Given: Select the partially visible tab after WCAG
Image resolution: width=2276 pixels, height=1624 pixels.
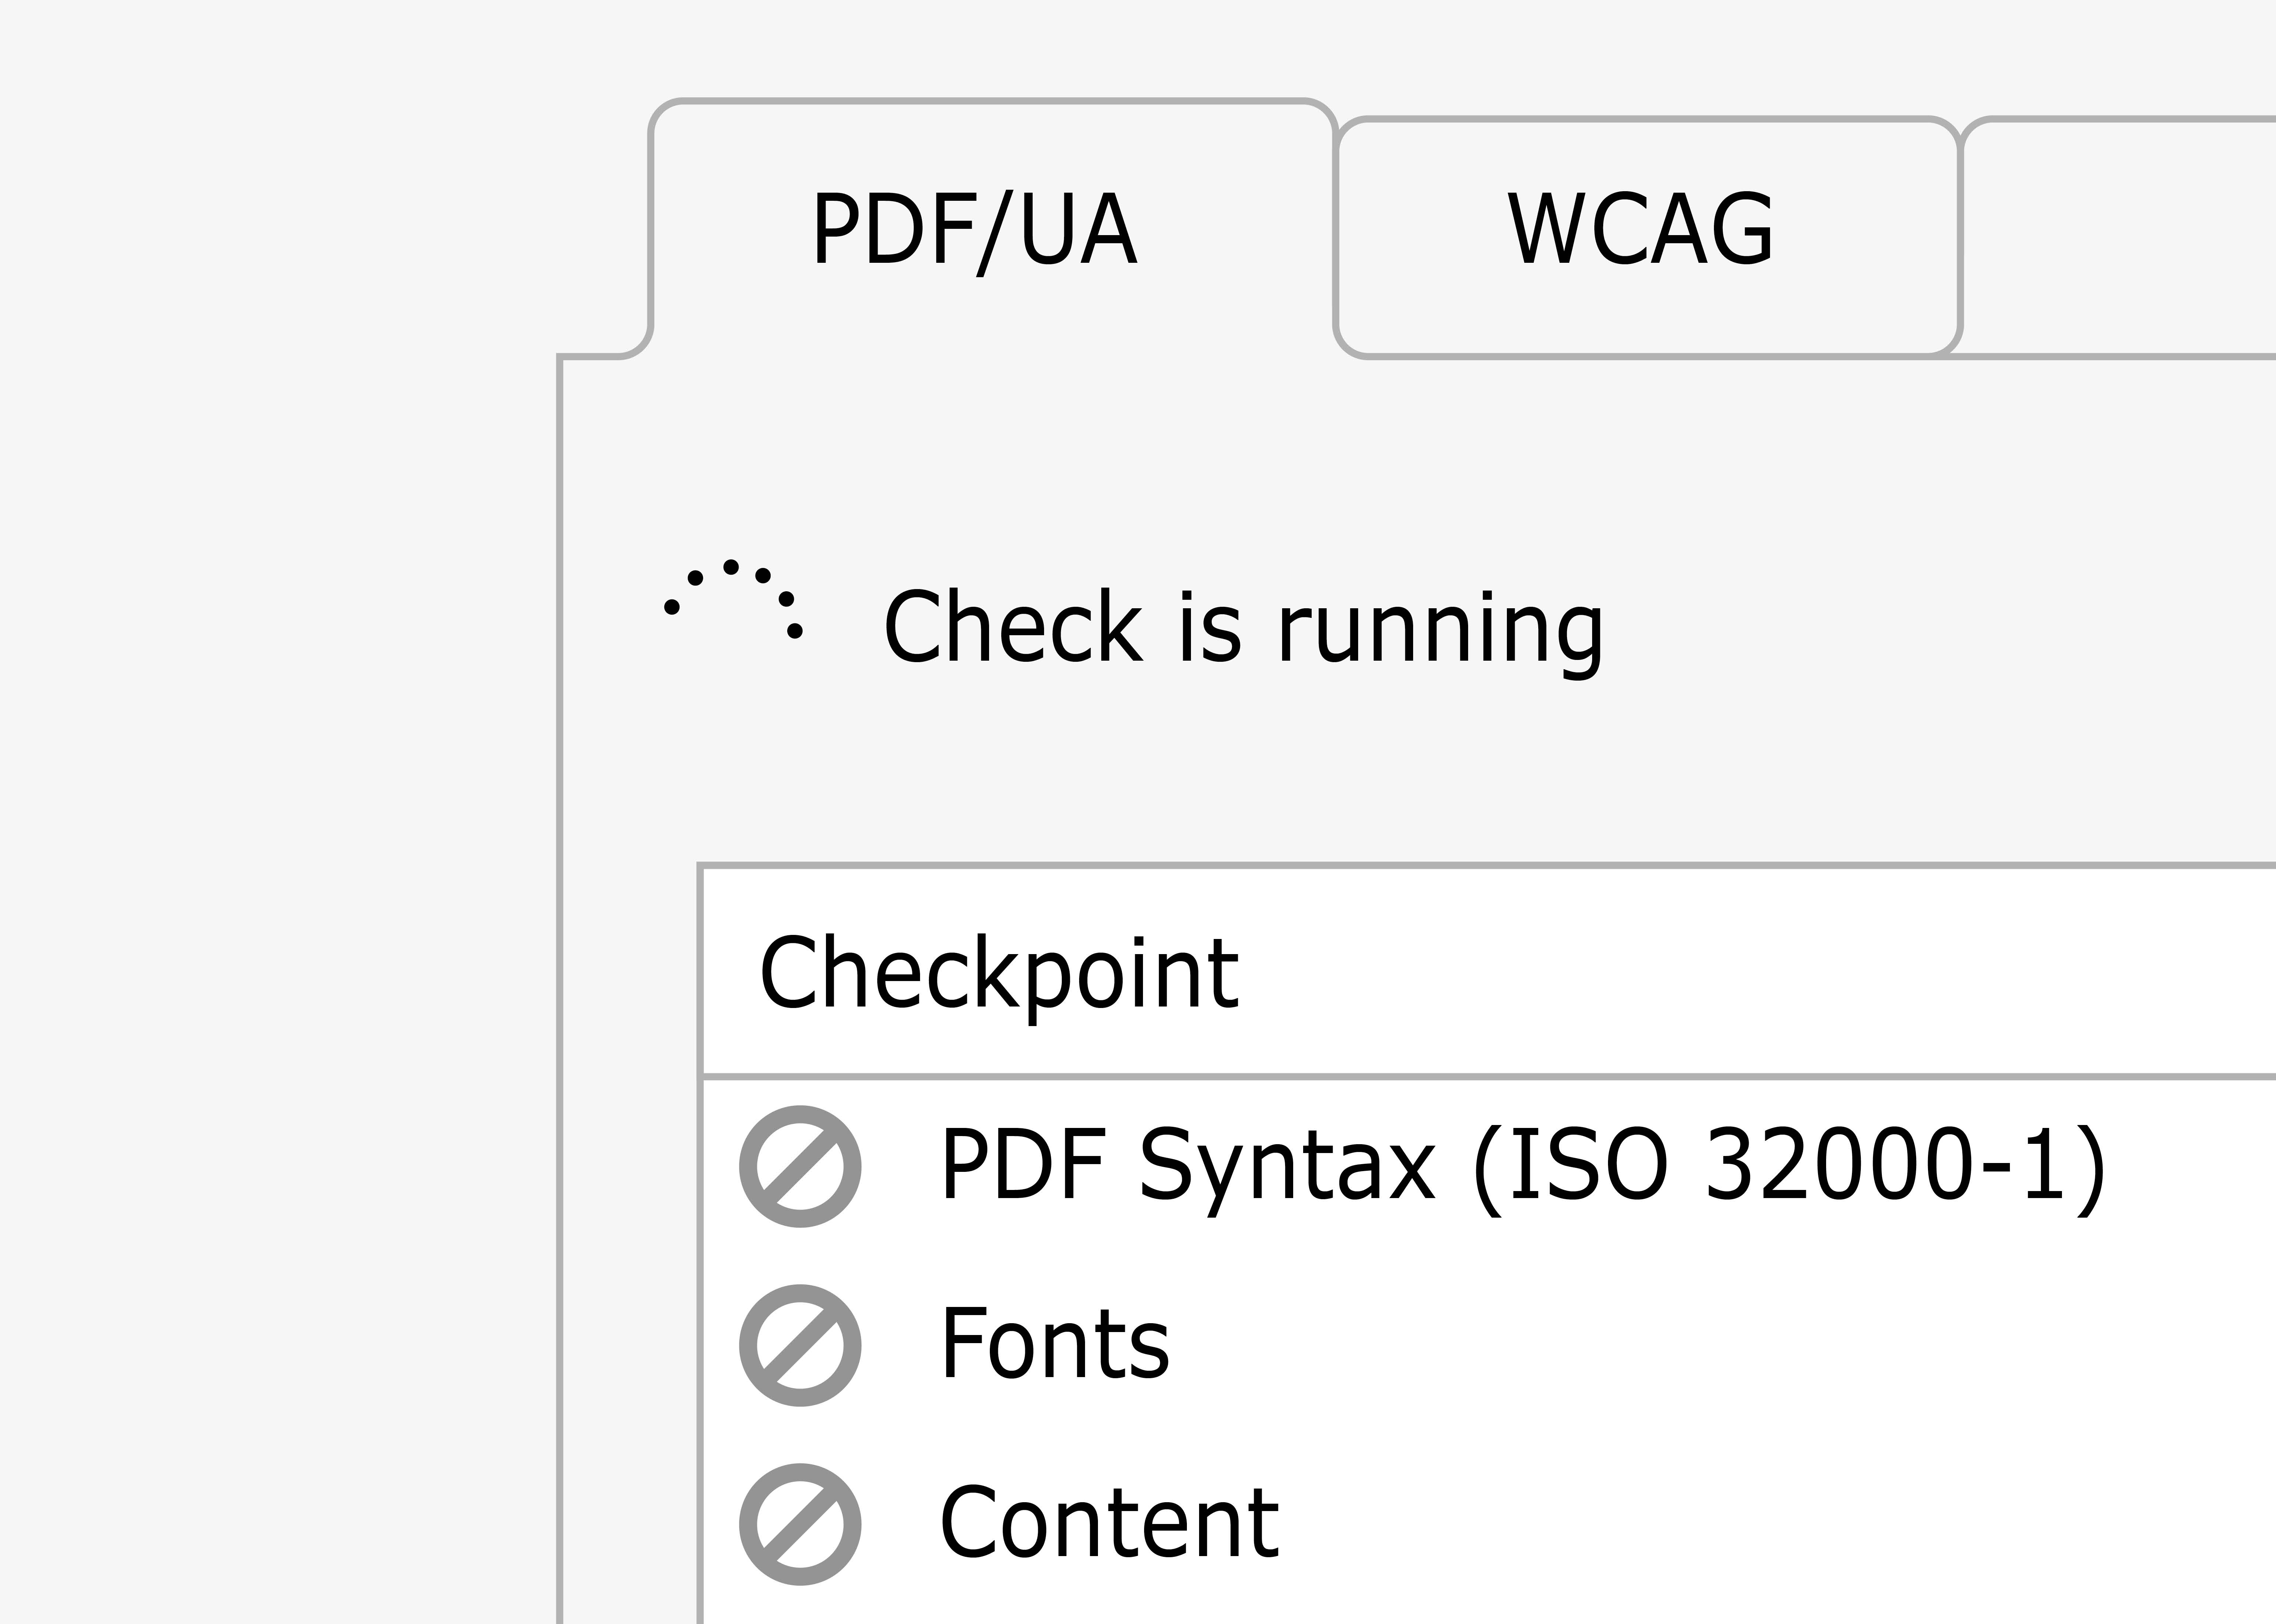Looking at the screenshot, I should [x=2118, y=236].
